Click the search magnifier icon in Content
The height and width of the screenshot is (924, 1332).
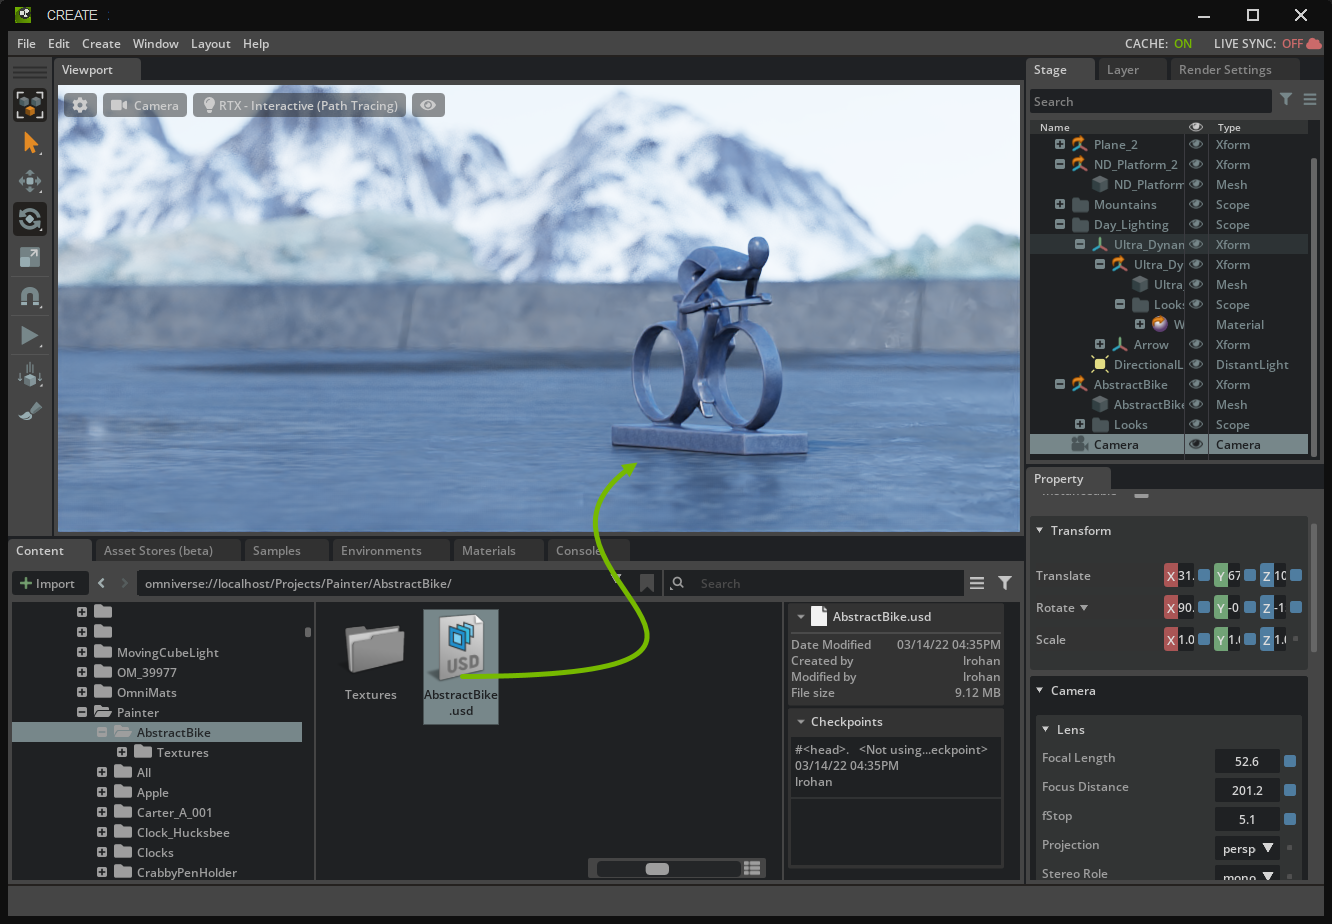[x=679, y=583]
